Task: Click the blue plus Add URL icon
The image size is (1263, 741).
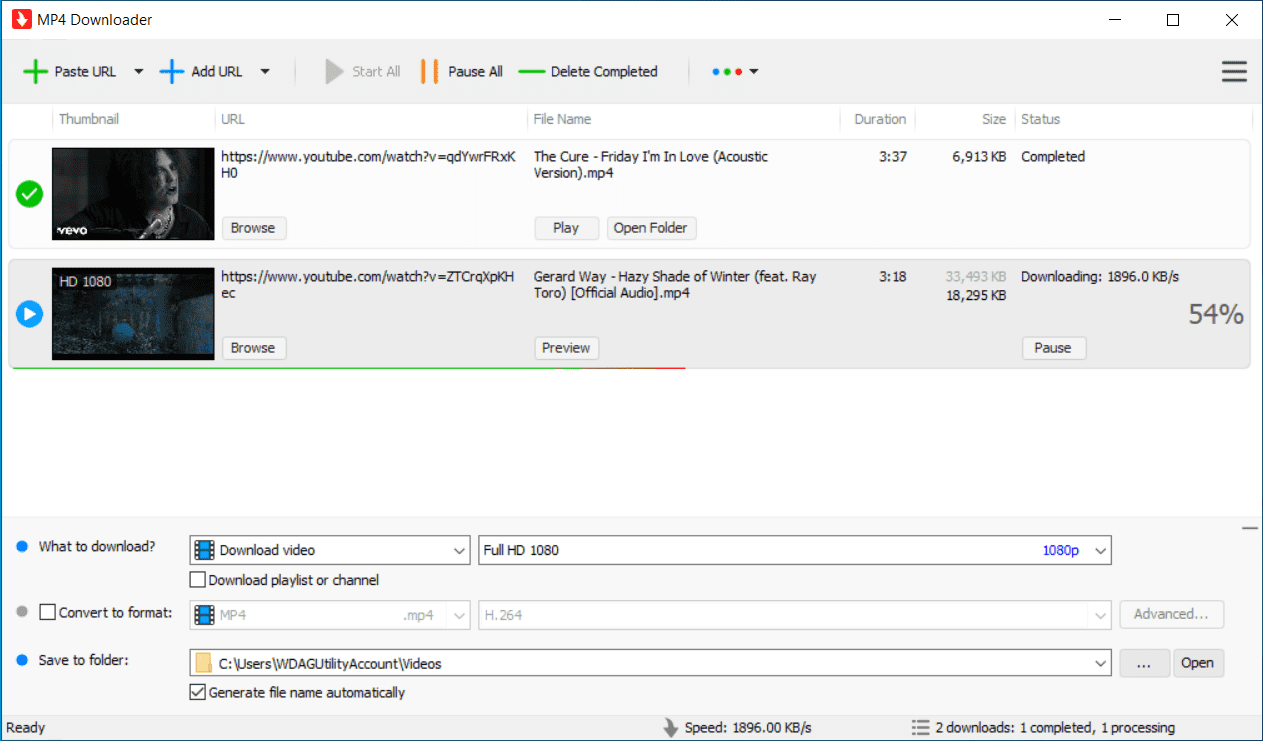Action: click(x=172, y=71)
